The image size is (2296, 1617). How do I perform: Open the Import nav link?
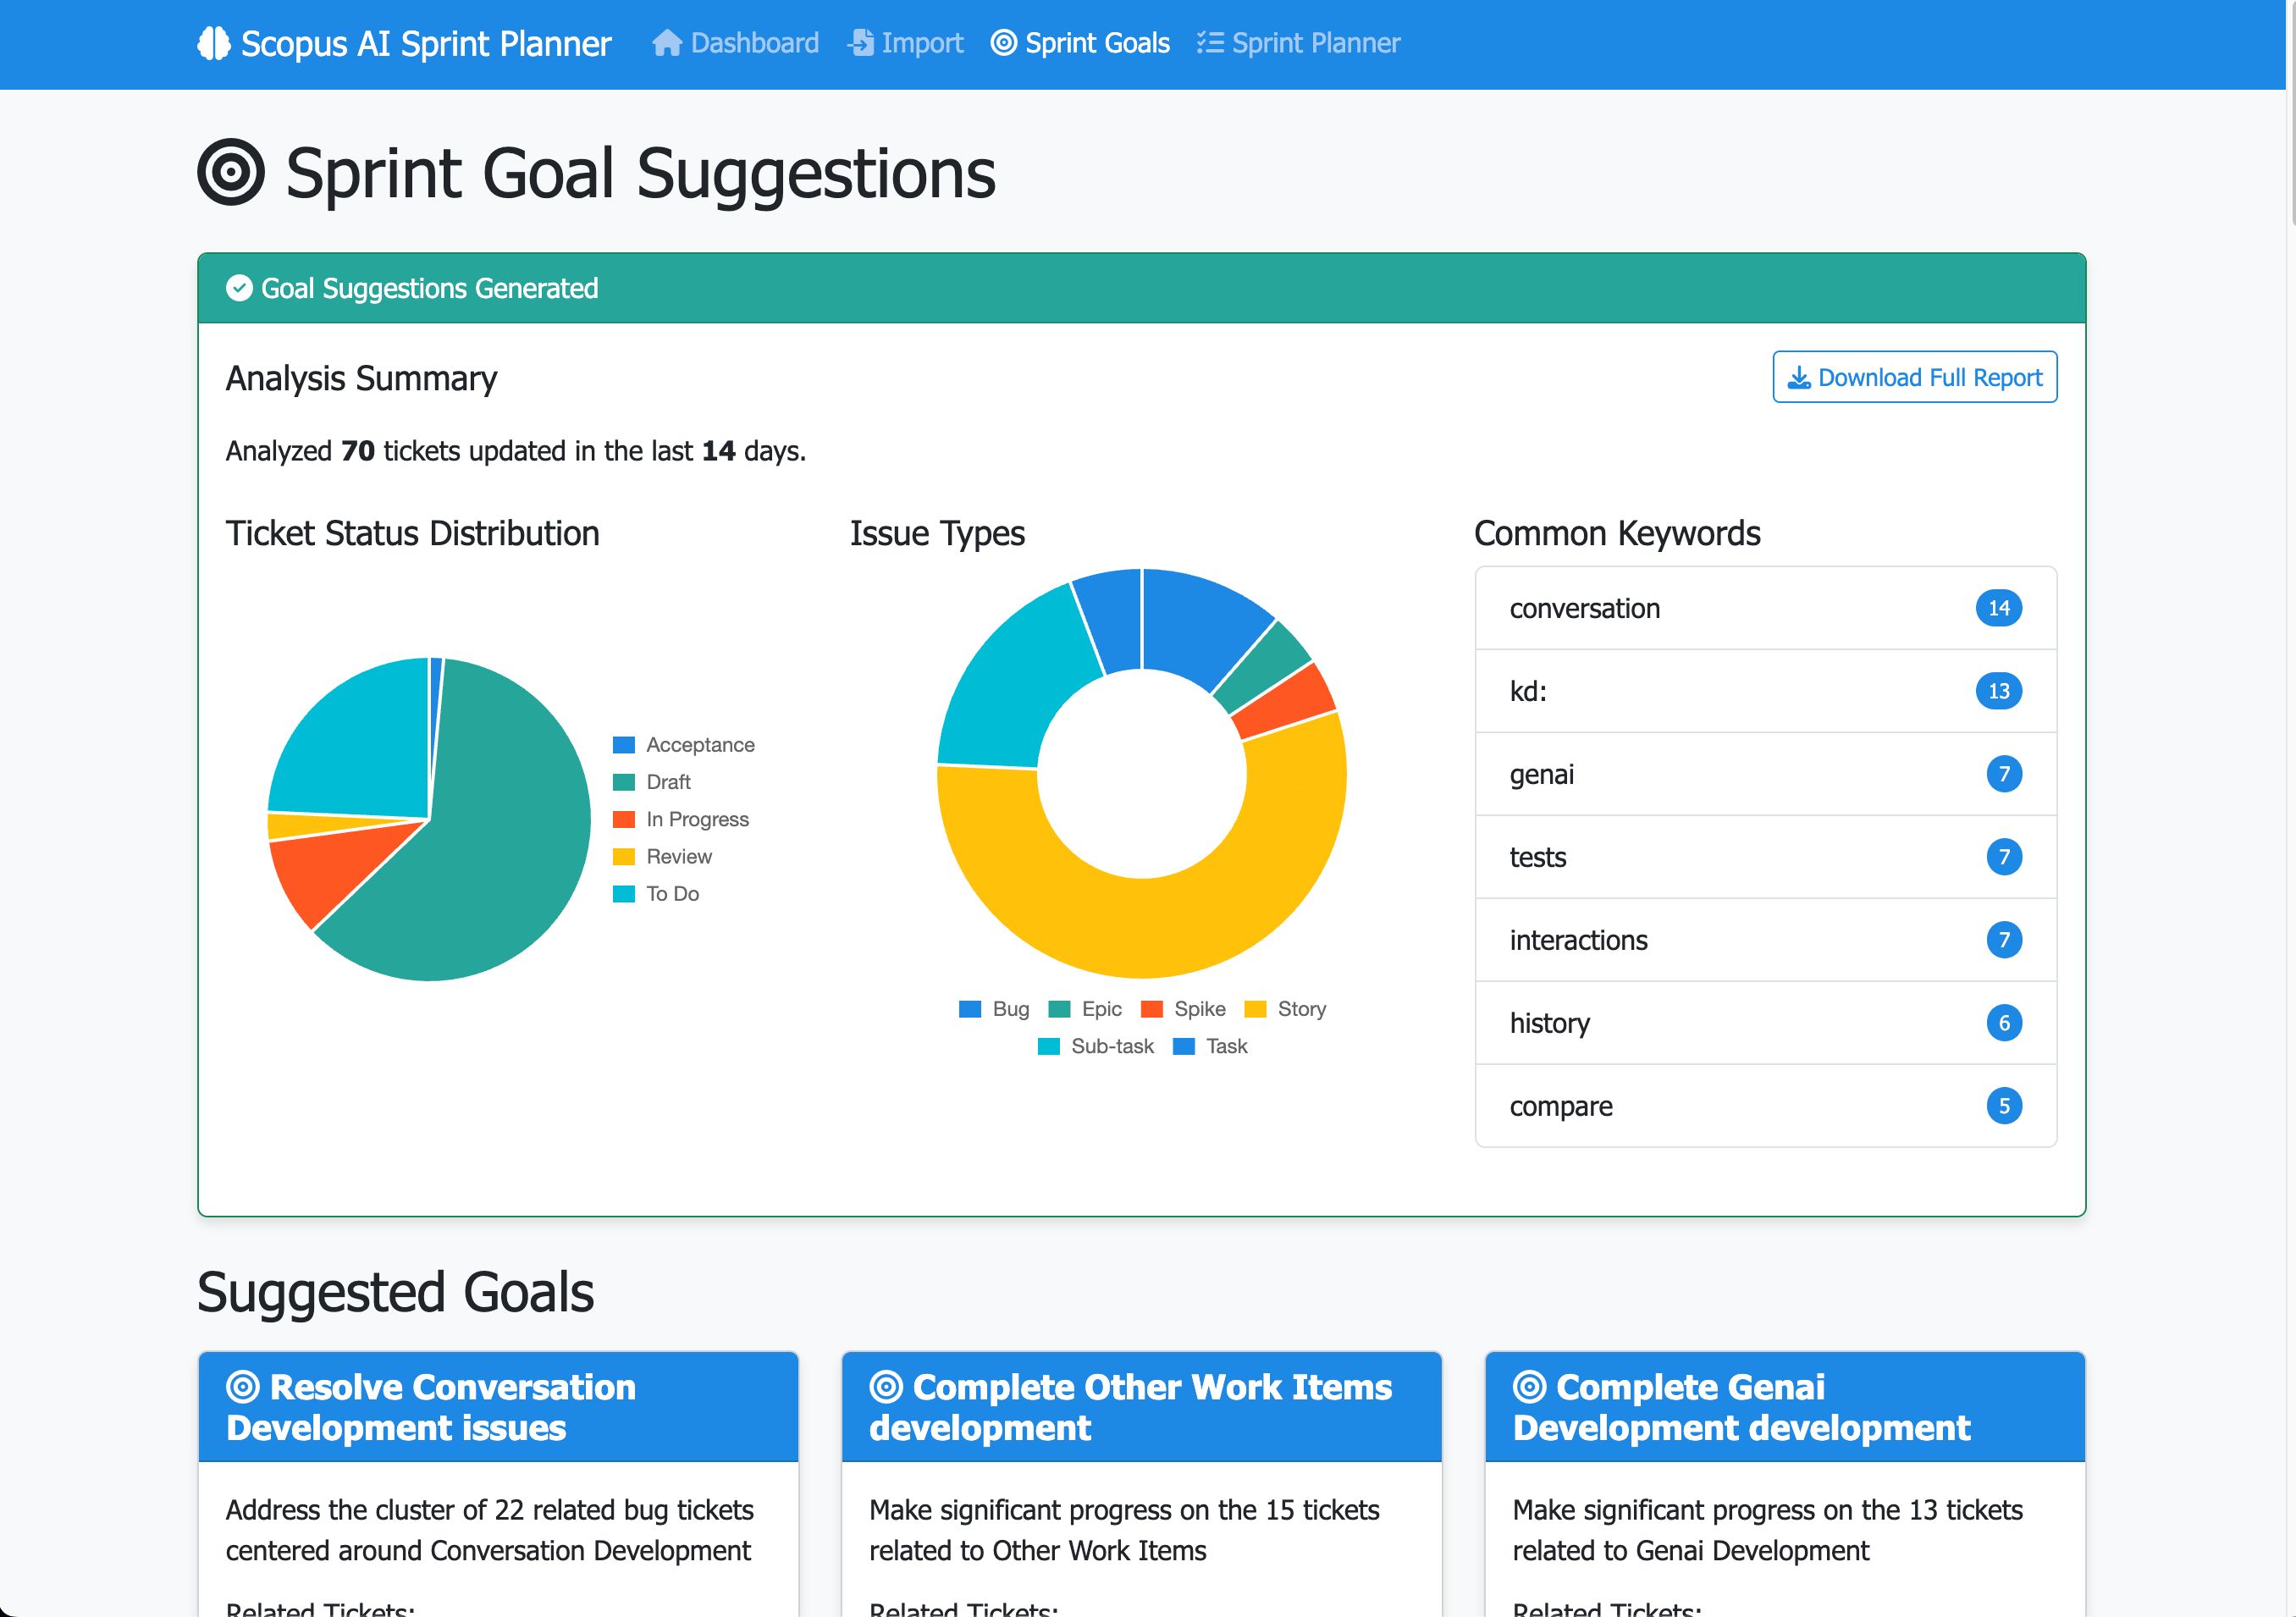[x=905, y=43]
